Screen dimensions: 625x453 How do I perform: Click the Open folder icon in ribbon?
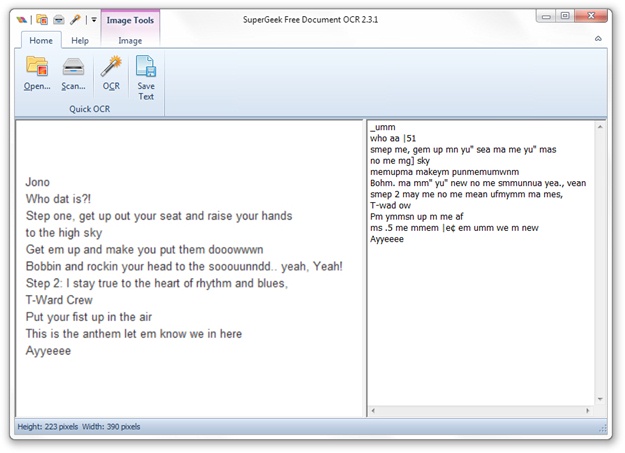pos(37,66)
